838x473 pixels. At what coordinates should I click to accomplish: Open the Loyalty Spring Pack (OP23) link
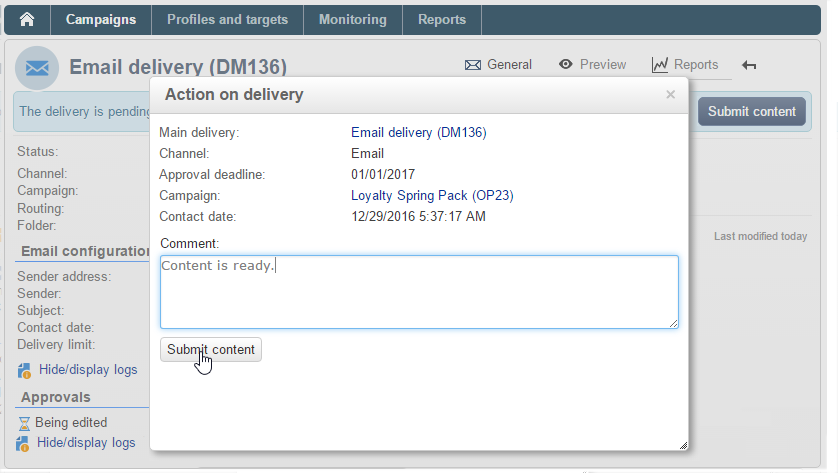432,196
